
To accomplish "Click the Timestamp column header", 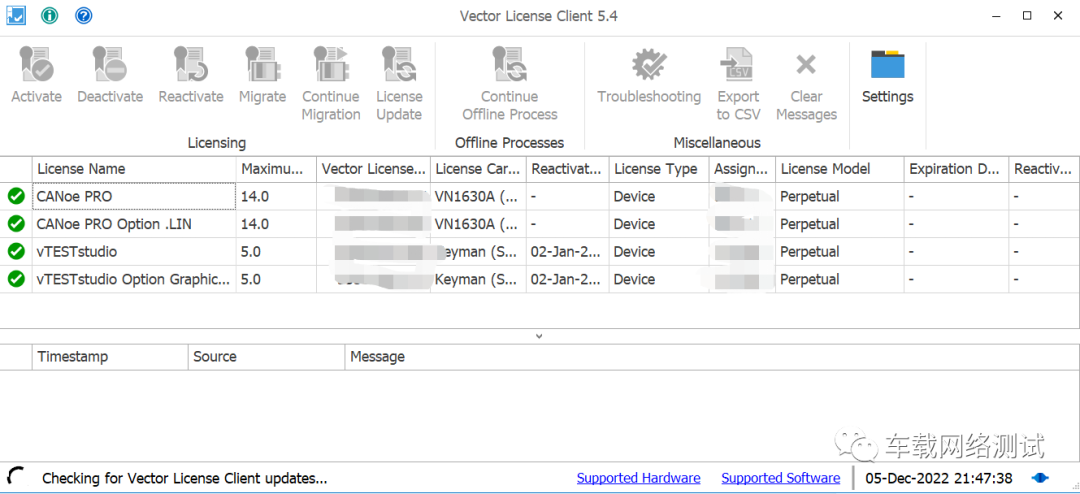I will 110,357.
